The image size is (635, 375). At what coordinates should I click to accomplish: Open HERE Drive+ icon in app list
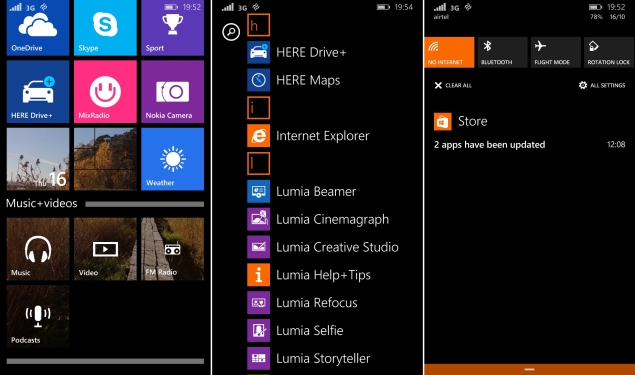pos(258,52)
